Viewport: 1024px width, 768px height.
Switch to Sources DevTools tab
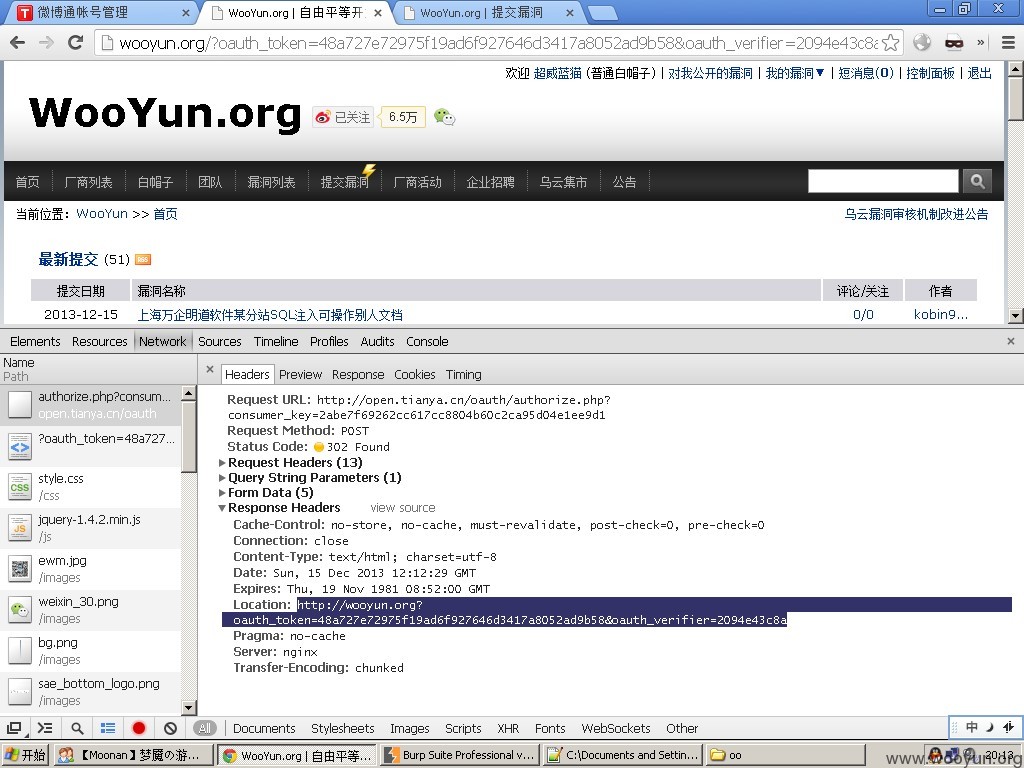pyautogui.click(x=219, y=341)
